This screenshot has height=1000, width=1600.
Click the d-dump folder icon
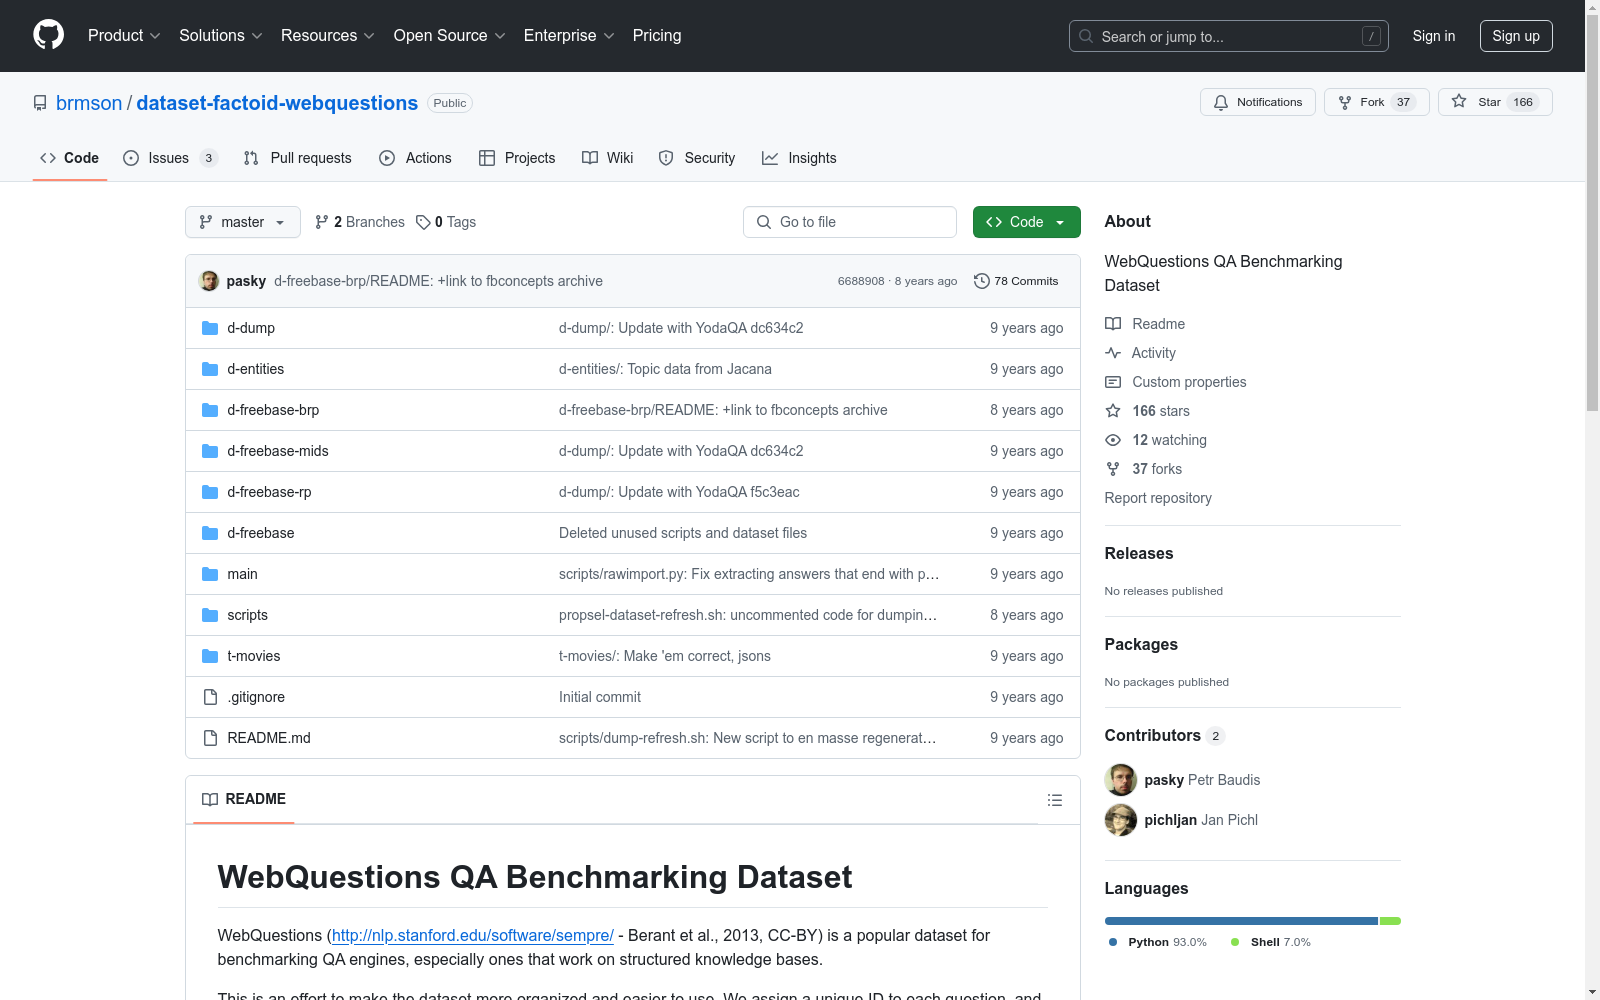(x=210, y=328)
